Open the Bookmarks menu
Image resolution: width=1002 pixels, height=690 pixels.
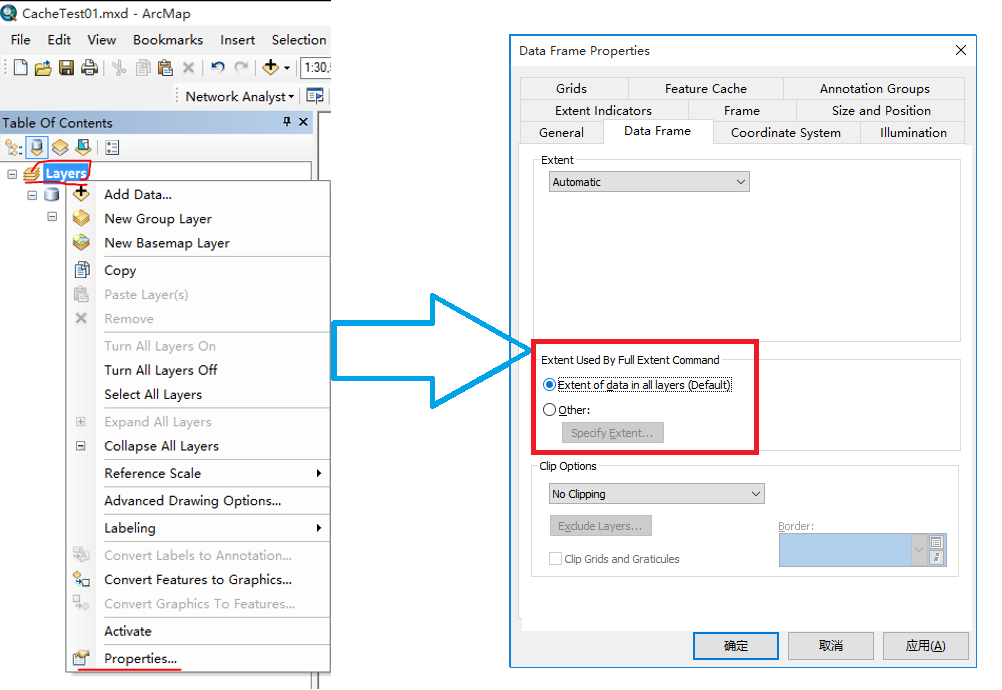pyautogui.click(x=168, y=40)
